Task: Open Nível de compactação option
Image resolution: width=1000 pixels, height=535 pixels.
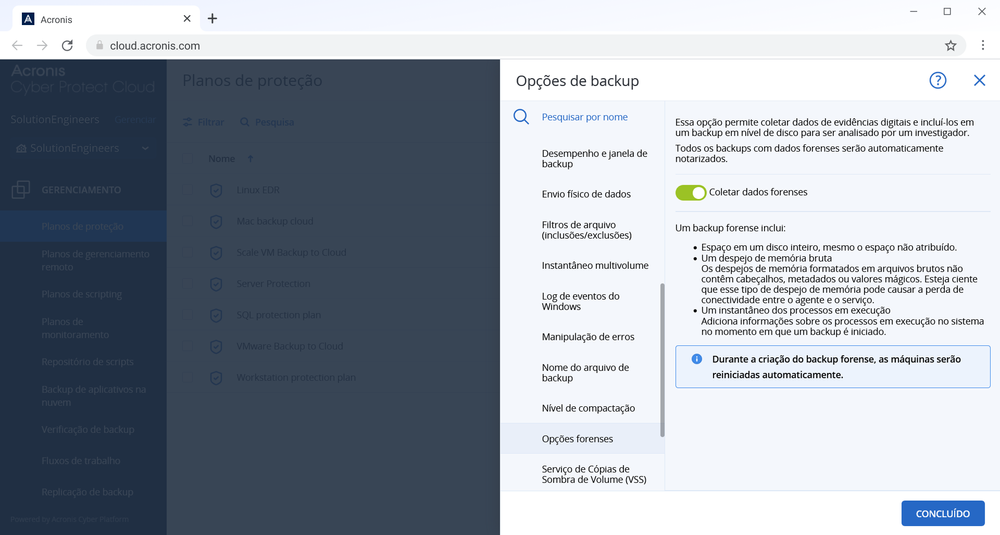Action: (588, 408)
